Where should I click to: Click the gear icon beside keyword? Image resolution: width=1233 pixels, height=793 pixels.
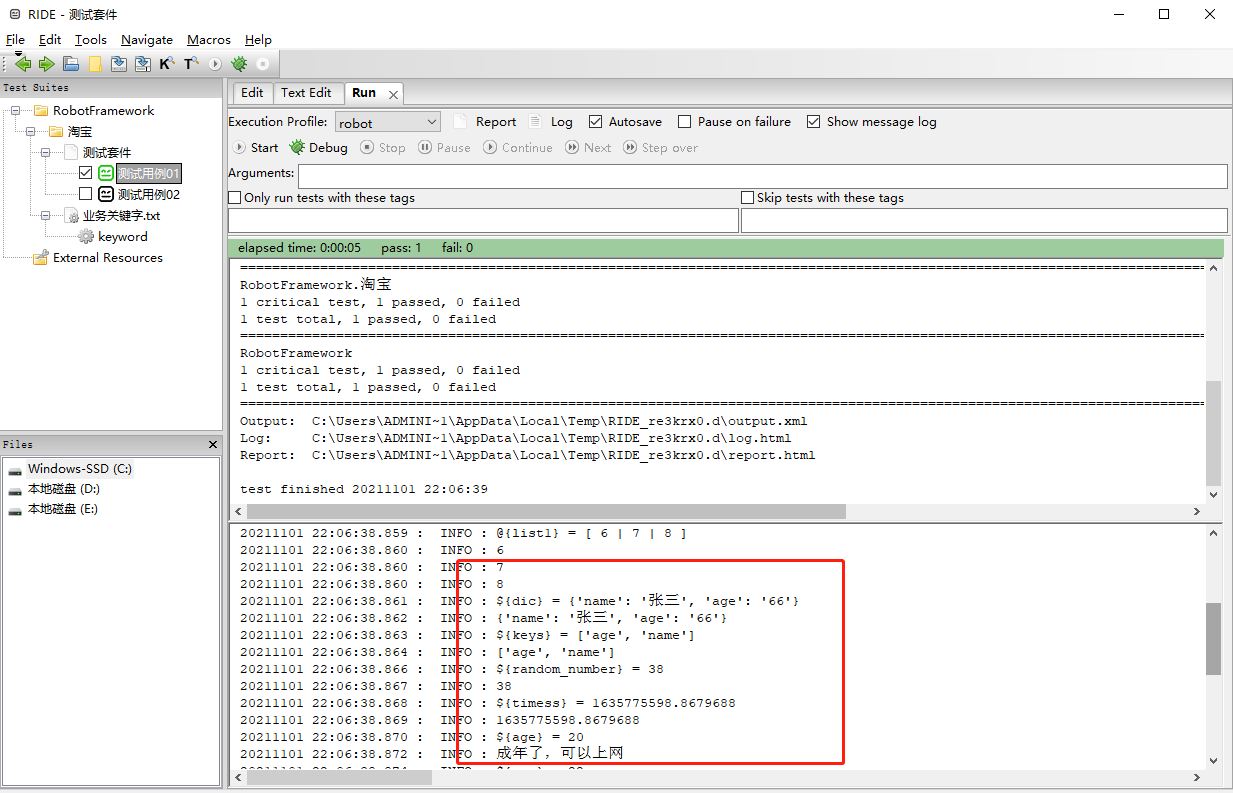click(x=87, y=237)
